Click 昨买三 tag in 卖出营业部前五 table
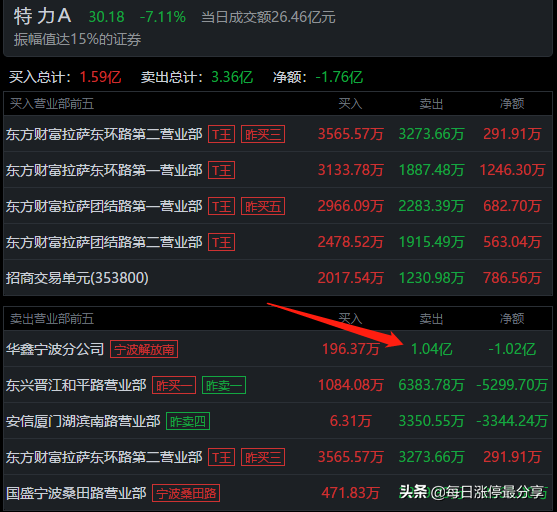 click(x=263, y=457)
